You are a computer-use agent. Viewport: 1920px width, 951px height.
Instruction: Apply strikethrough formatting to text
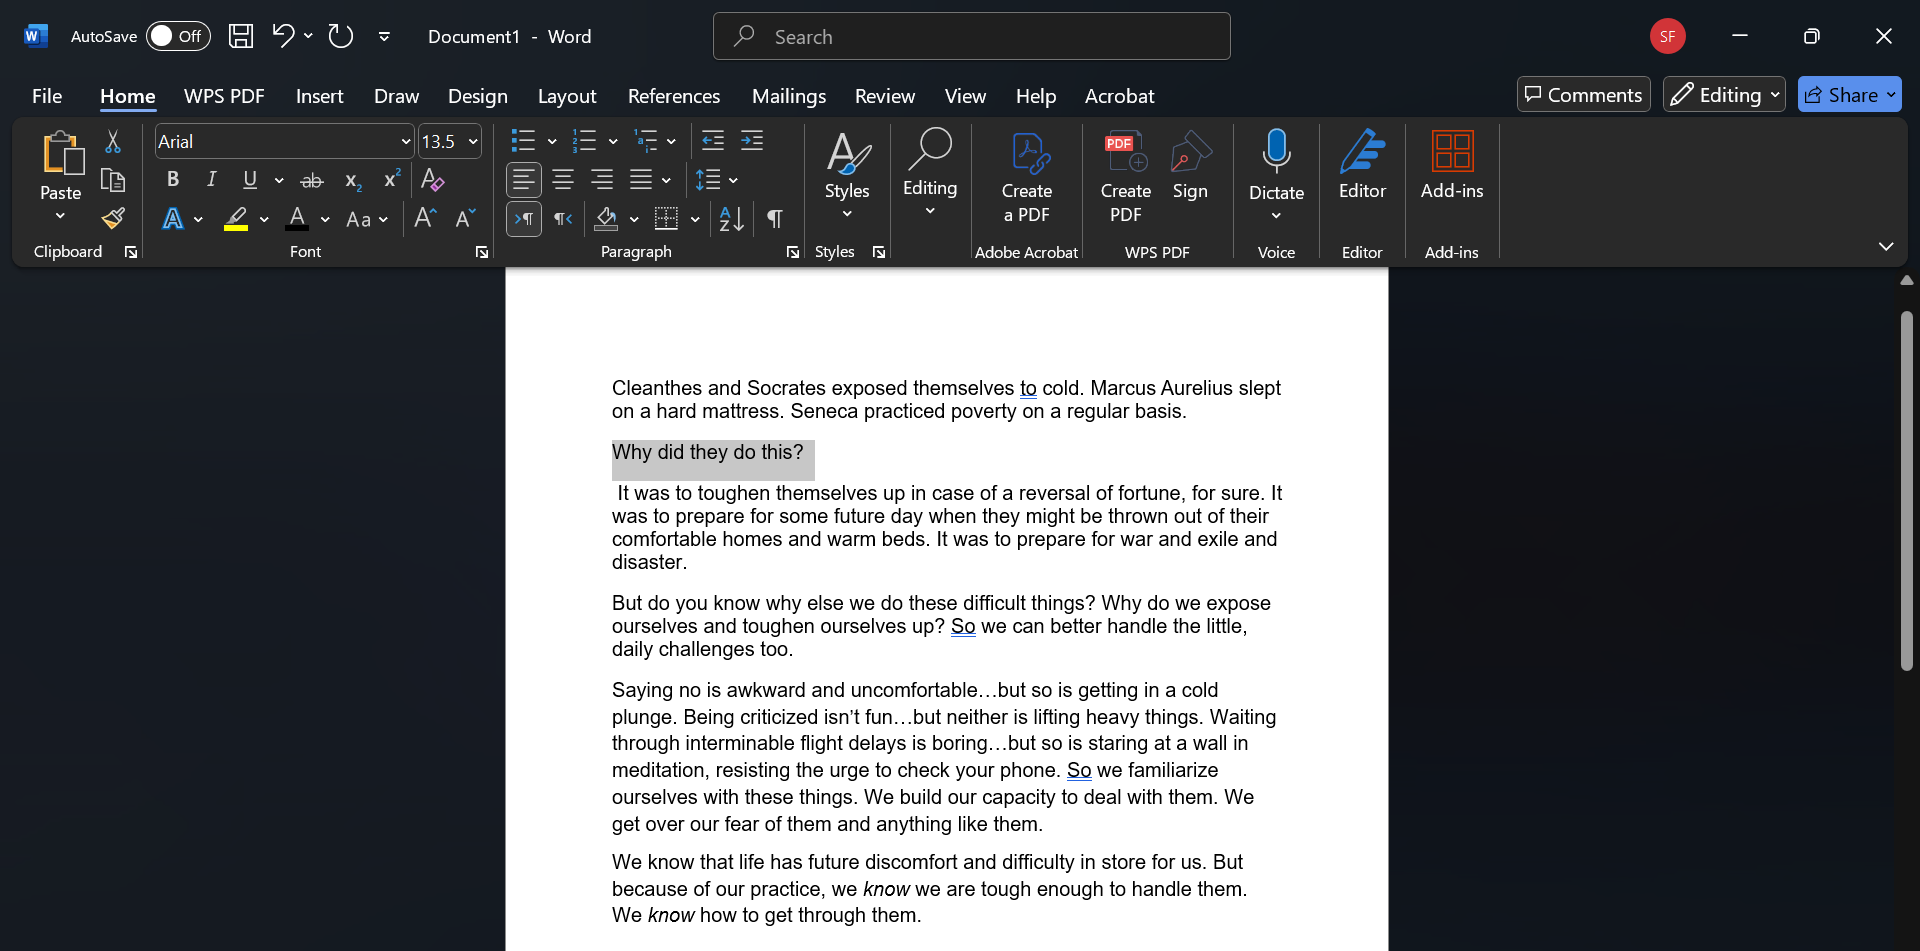(x=312, y=180)
